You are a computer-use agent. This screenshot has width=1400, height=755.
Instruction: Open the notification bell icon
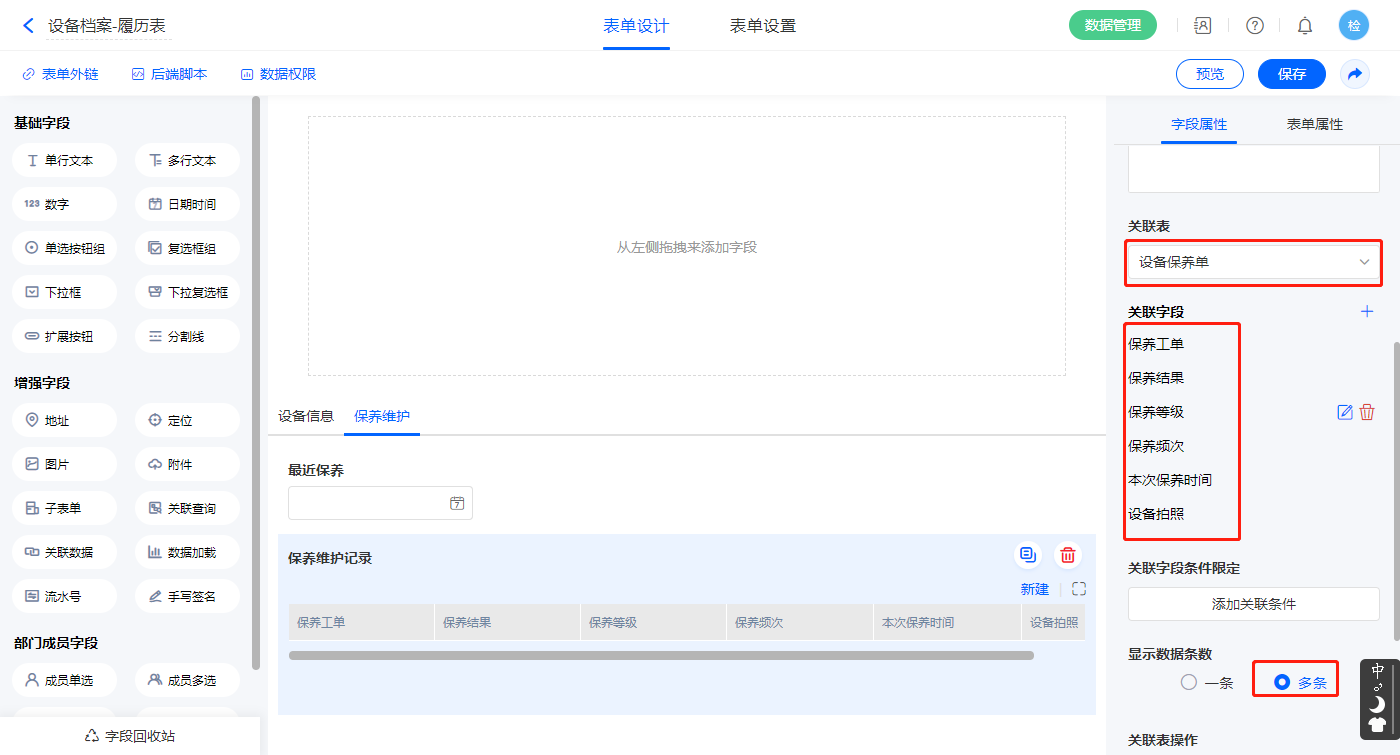click(x=1305, y=26)
